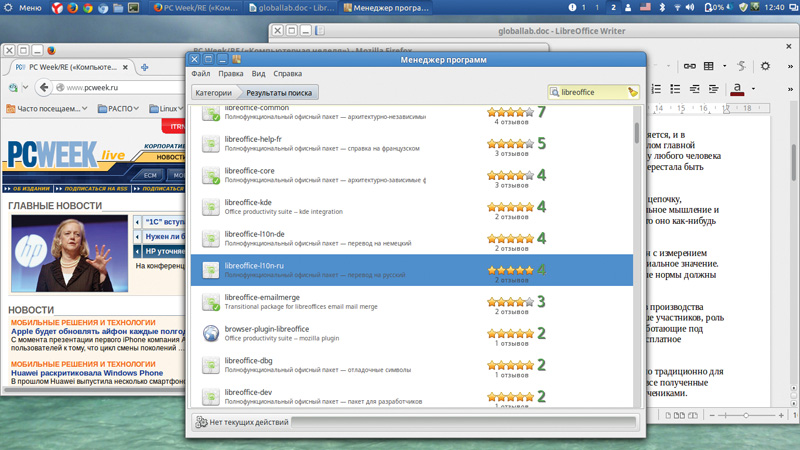Click the magnifier icon in search box
Screen dimensions: 800x450
[x=555, y=92]
